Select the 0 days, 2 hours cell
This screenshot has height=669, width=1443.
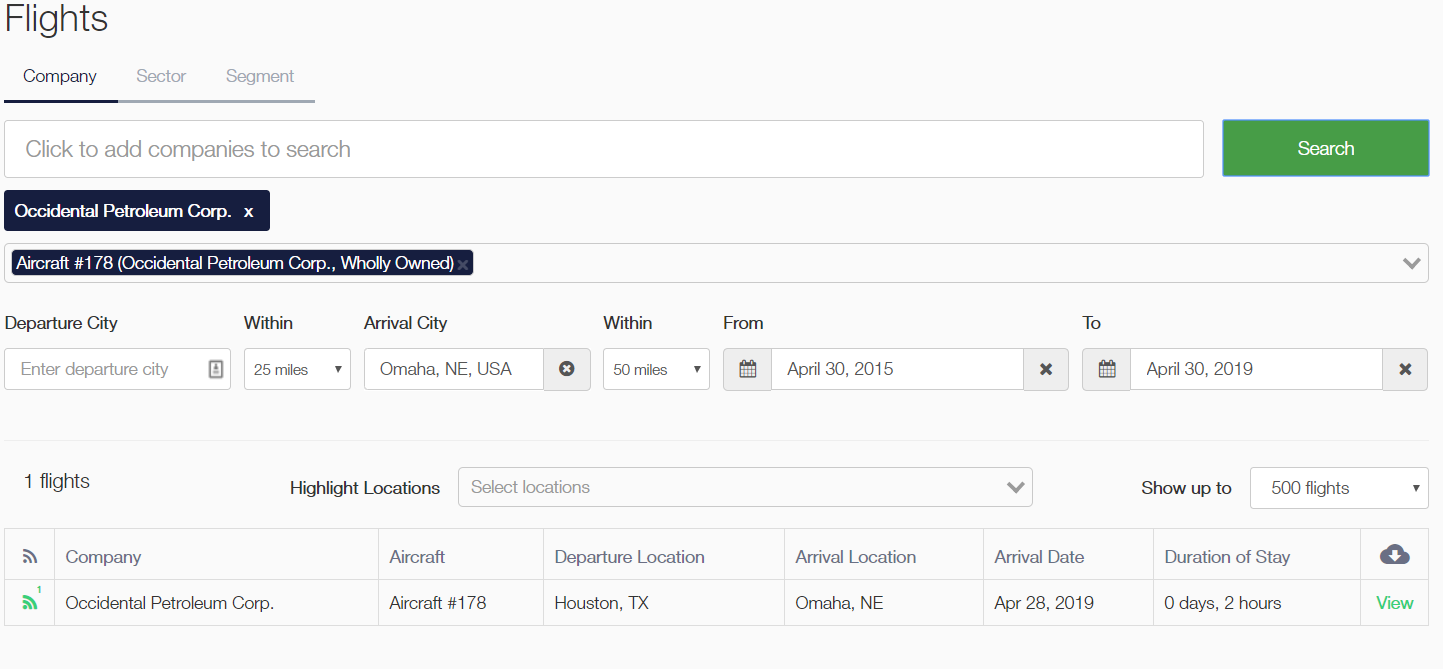click(1257, 603)
